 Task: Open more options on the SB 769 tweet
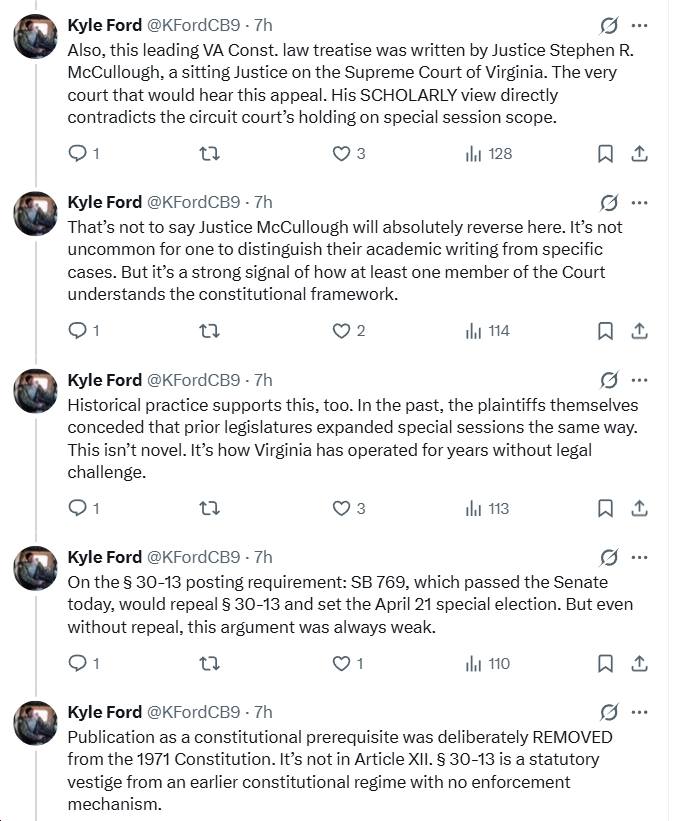click(640, 557)
